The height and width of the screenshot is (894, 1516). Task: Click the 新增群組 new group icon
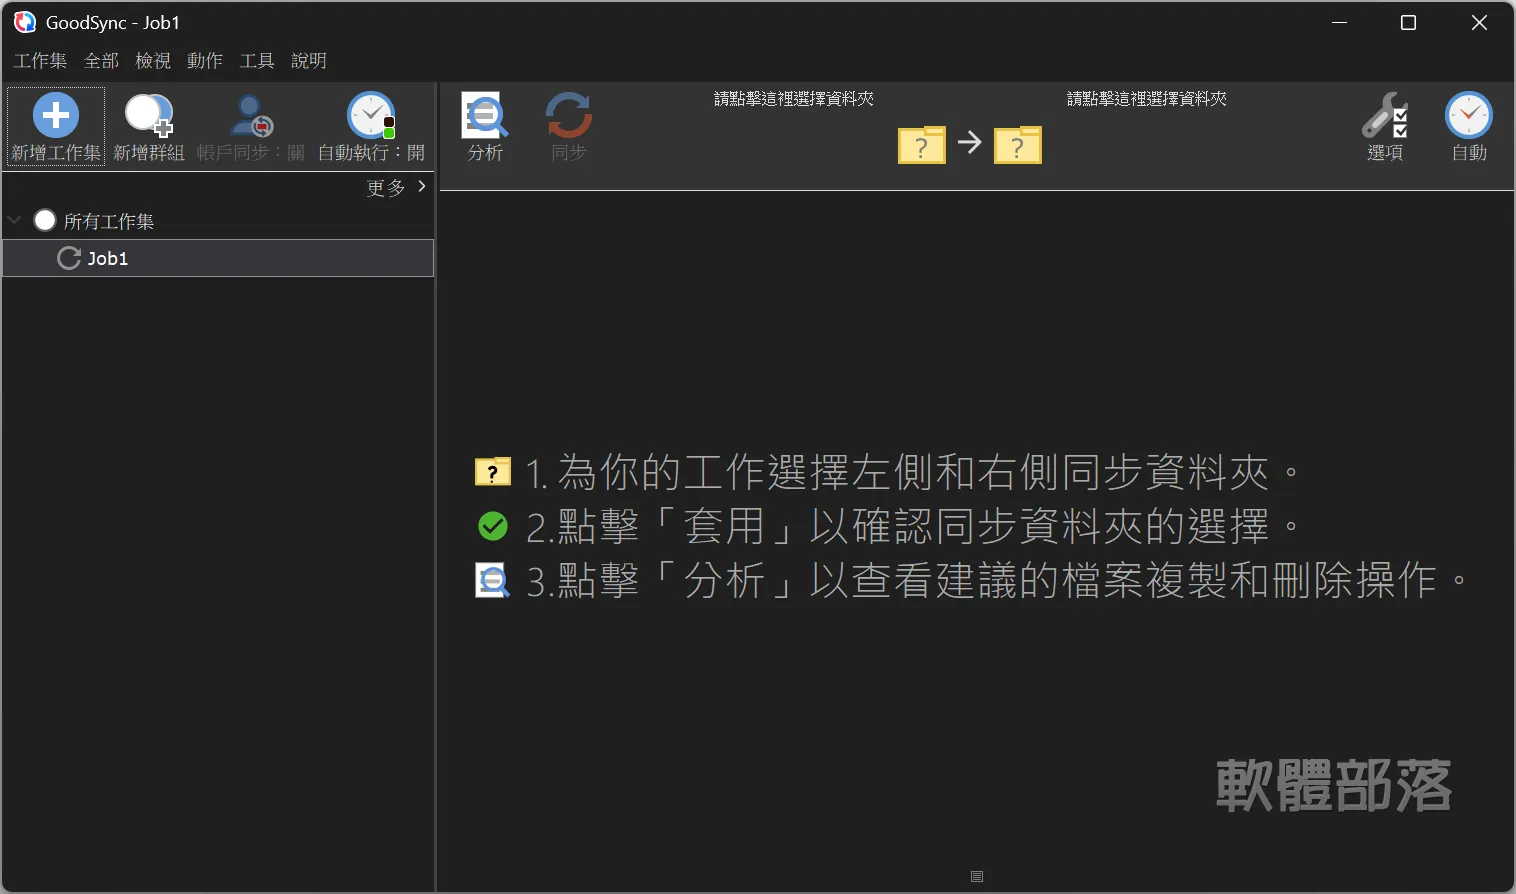point(149,115)
